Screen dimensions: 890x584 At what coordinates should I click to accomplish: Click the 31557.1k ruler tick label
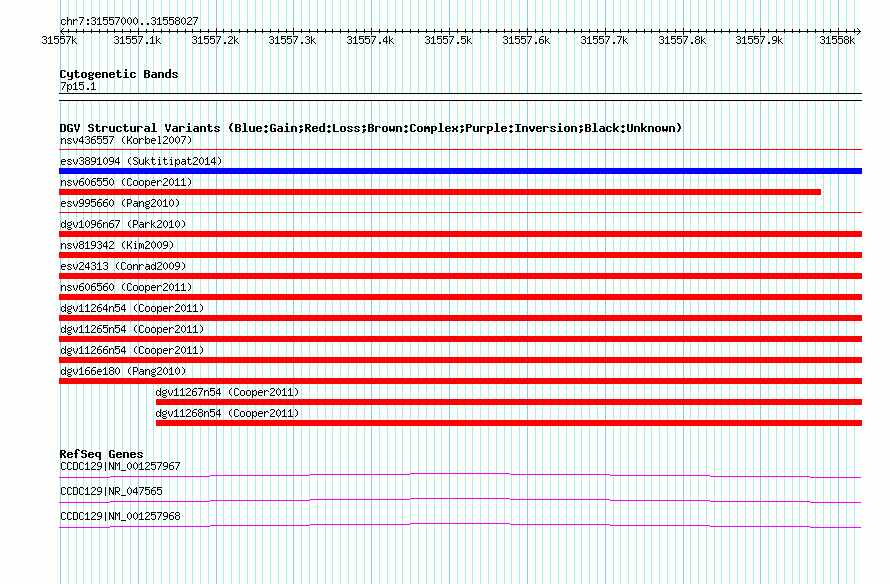(137, 40)
